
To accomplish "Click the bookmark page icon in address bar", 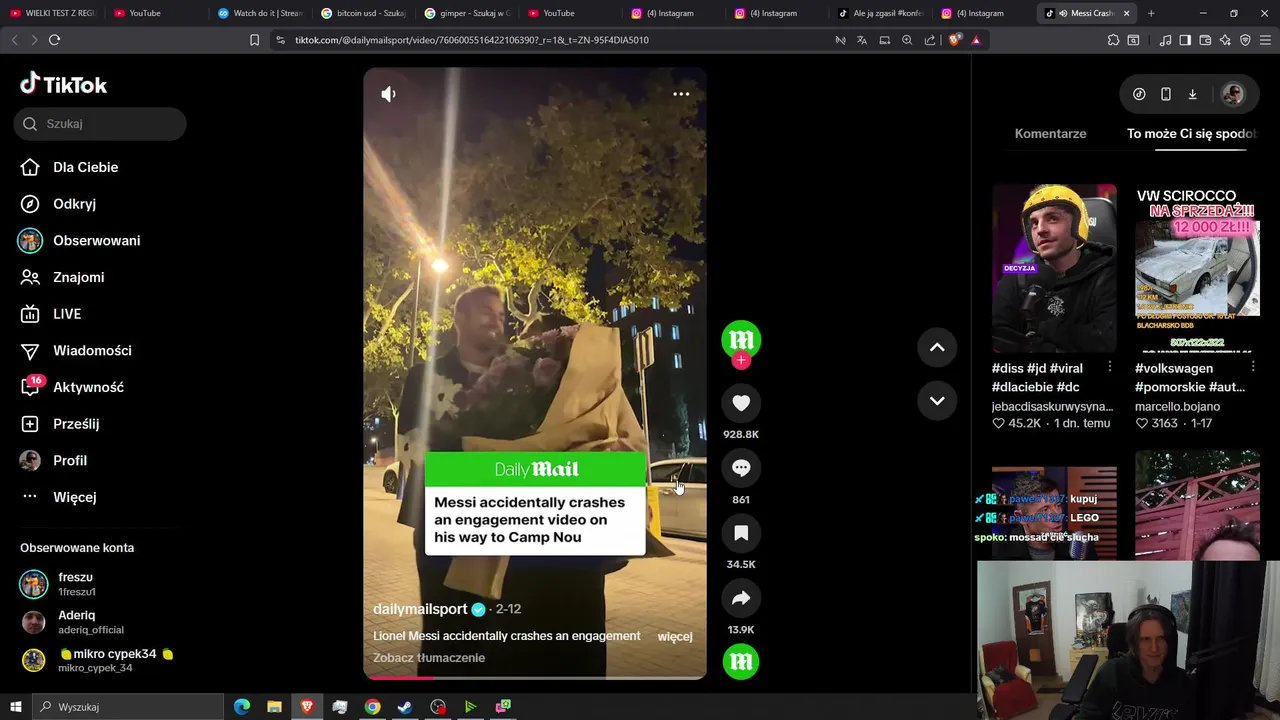I will point(254,40).
